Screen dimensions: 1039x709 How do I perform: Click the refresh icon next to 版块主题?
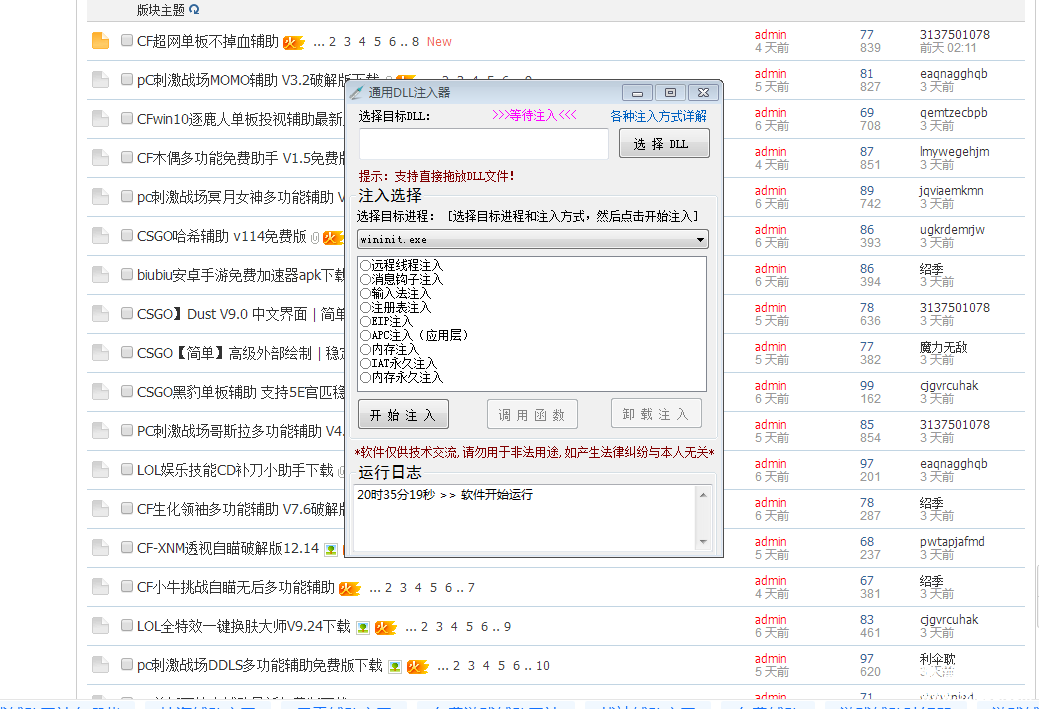(194, 9)
